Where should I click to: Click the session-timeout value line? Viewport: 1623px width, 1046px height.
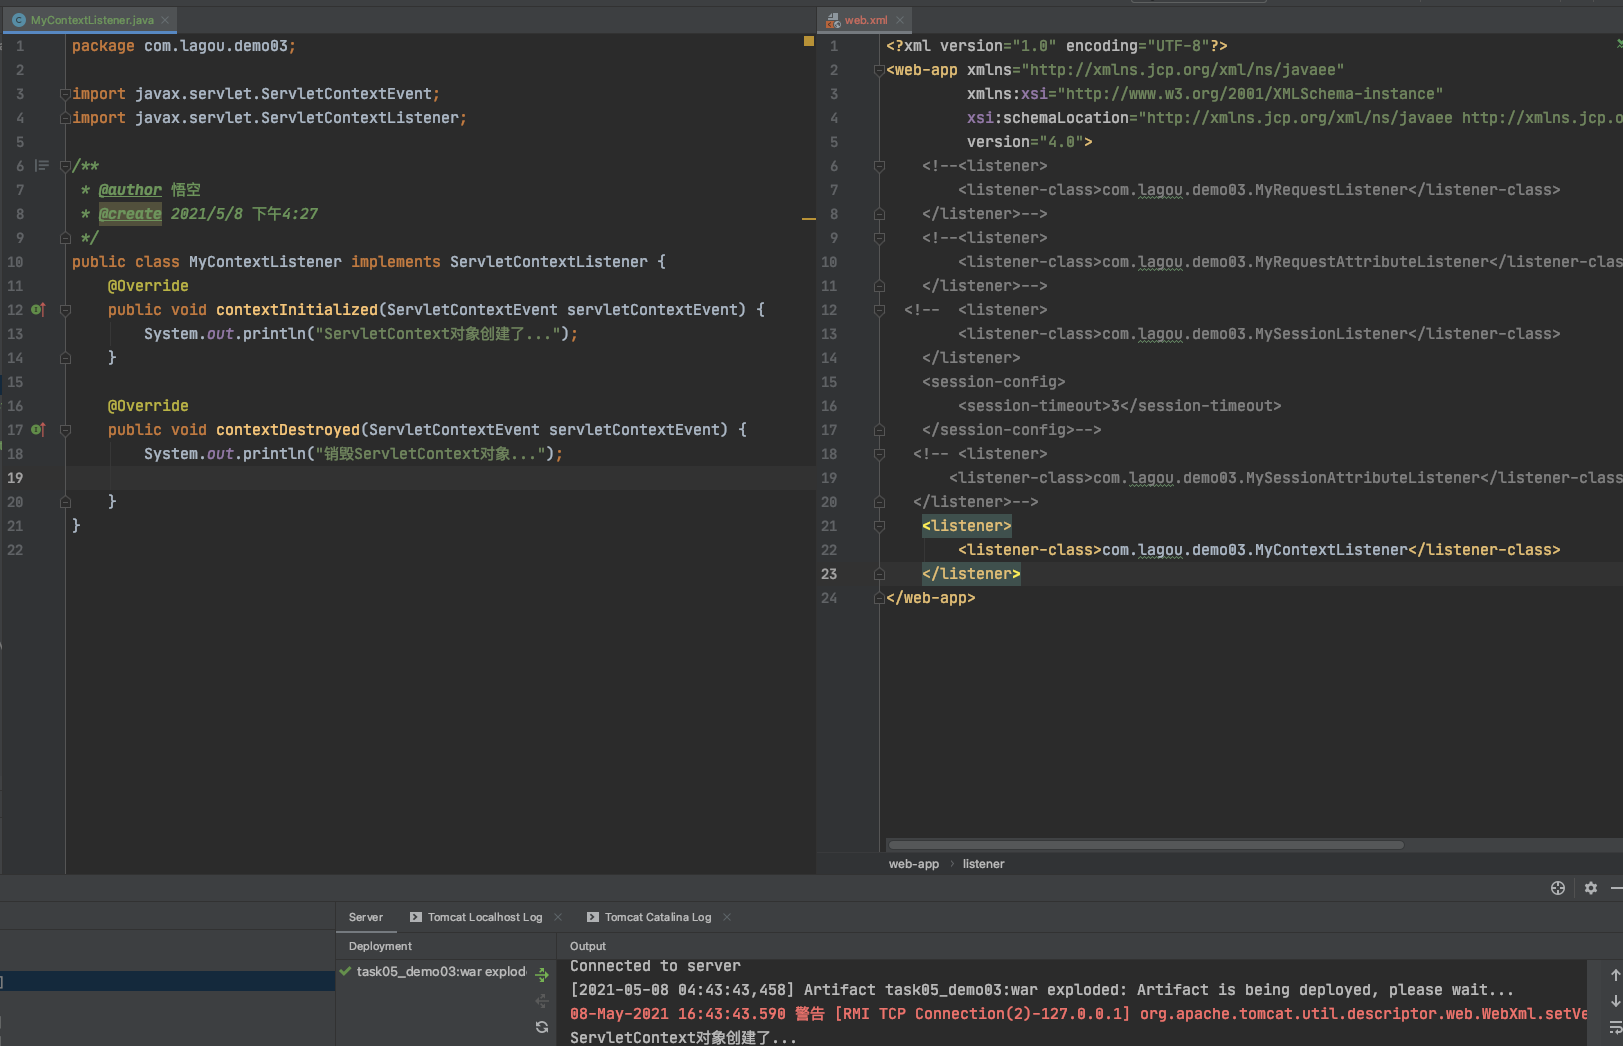[1120, 406]
